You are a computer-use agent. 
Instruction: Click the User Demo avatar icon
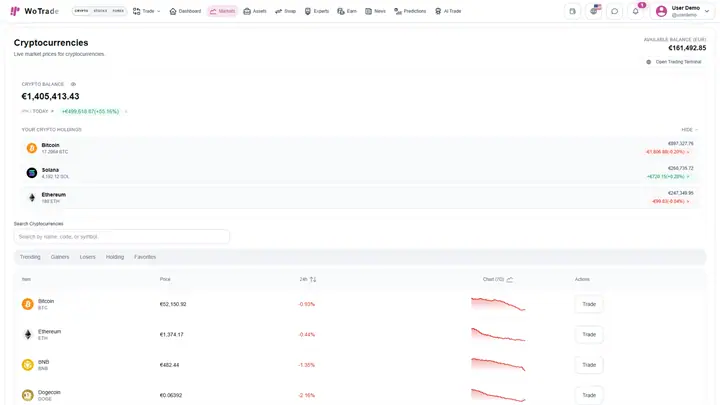click(x=661, y=11)
